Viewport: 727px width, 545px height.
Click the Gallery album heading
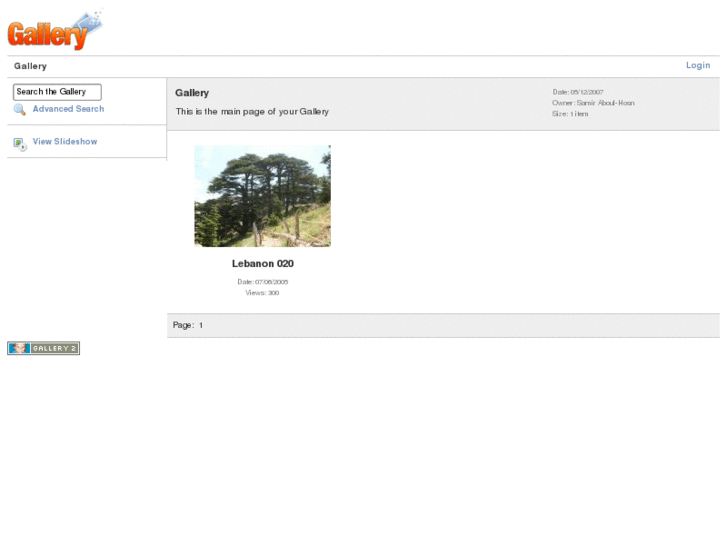click(x=192, y=93)
